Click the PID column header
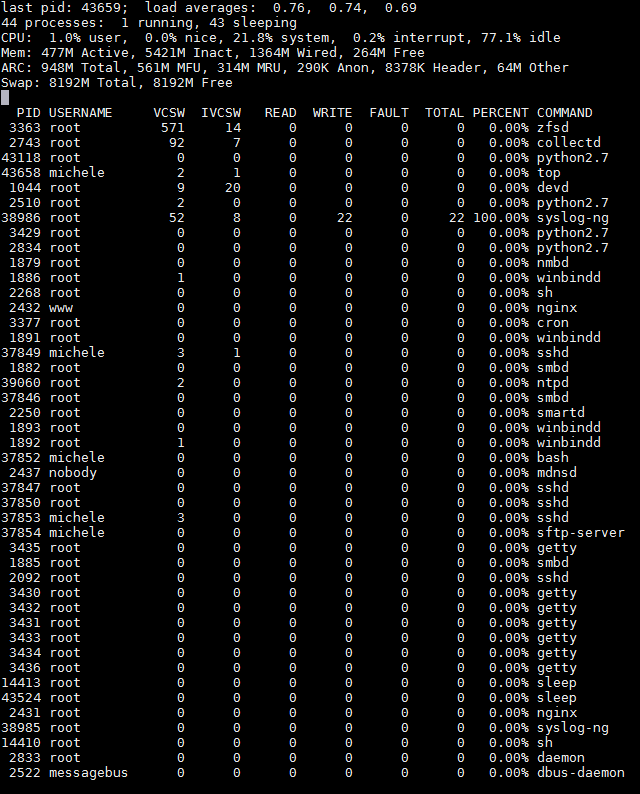This screenshot has width=640, height=794. 28,112
